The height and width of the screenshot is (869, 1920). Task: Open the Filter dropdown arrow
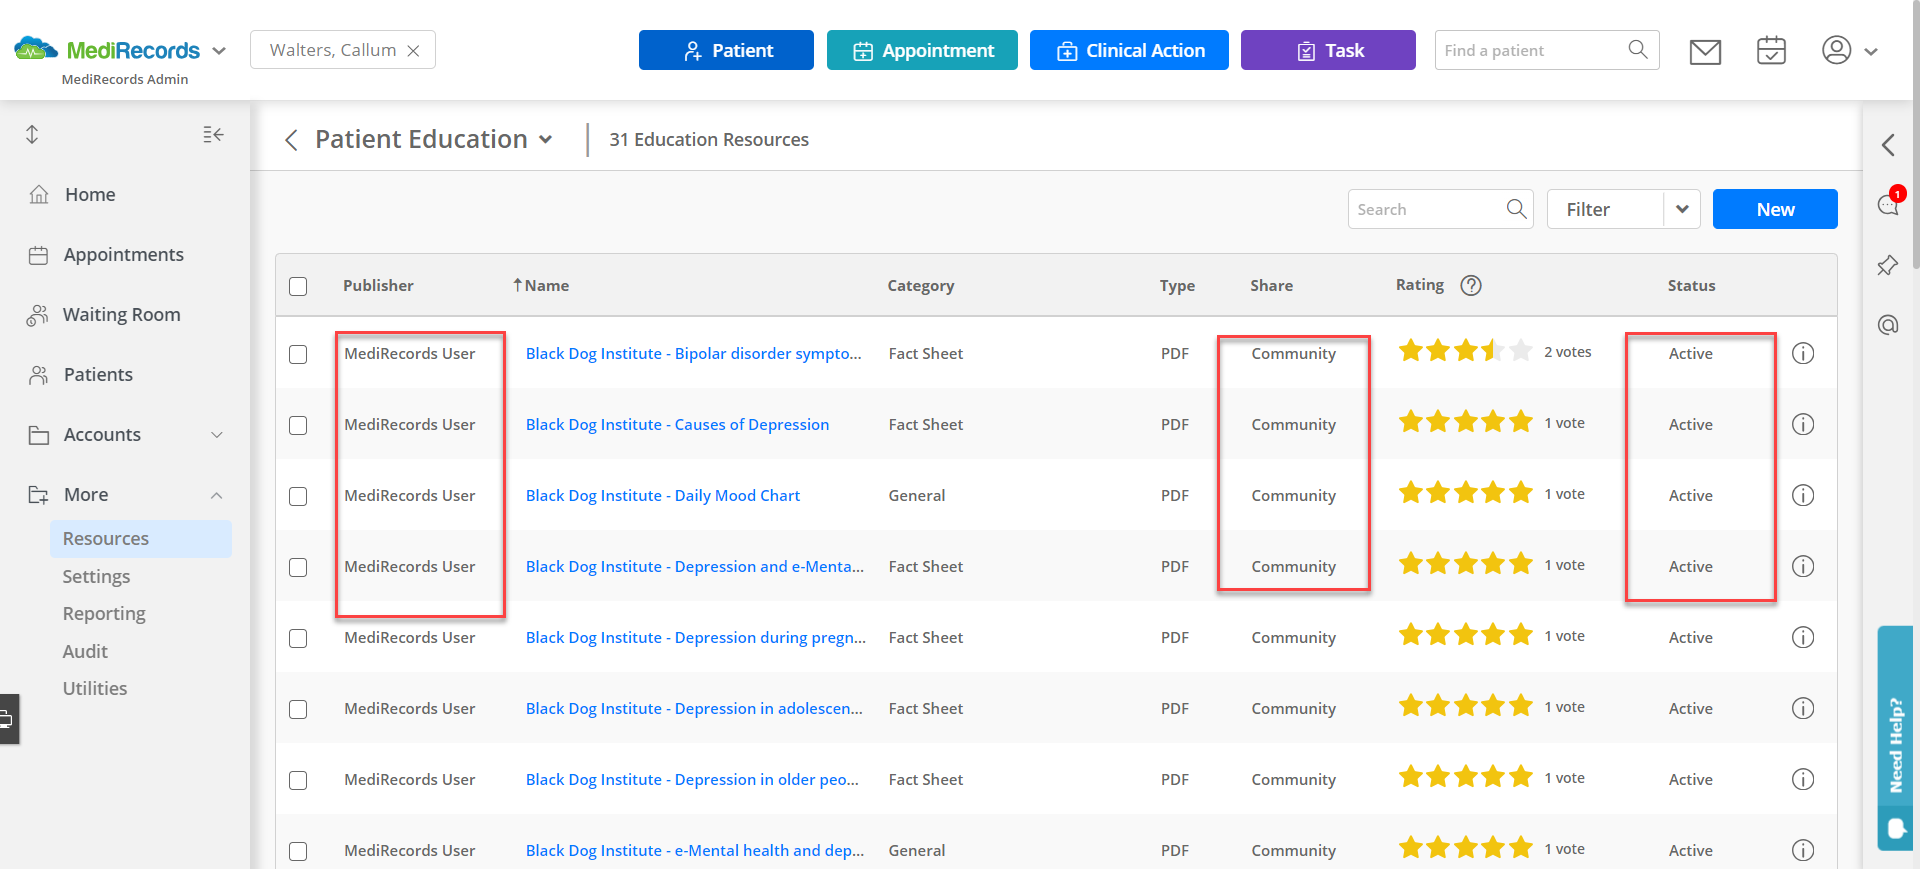point(1682,209)
